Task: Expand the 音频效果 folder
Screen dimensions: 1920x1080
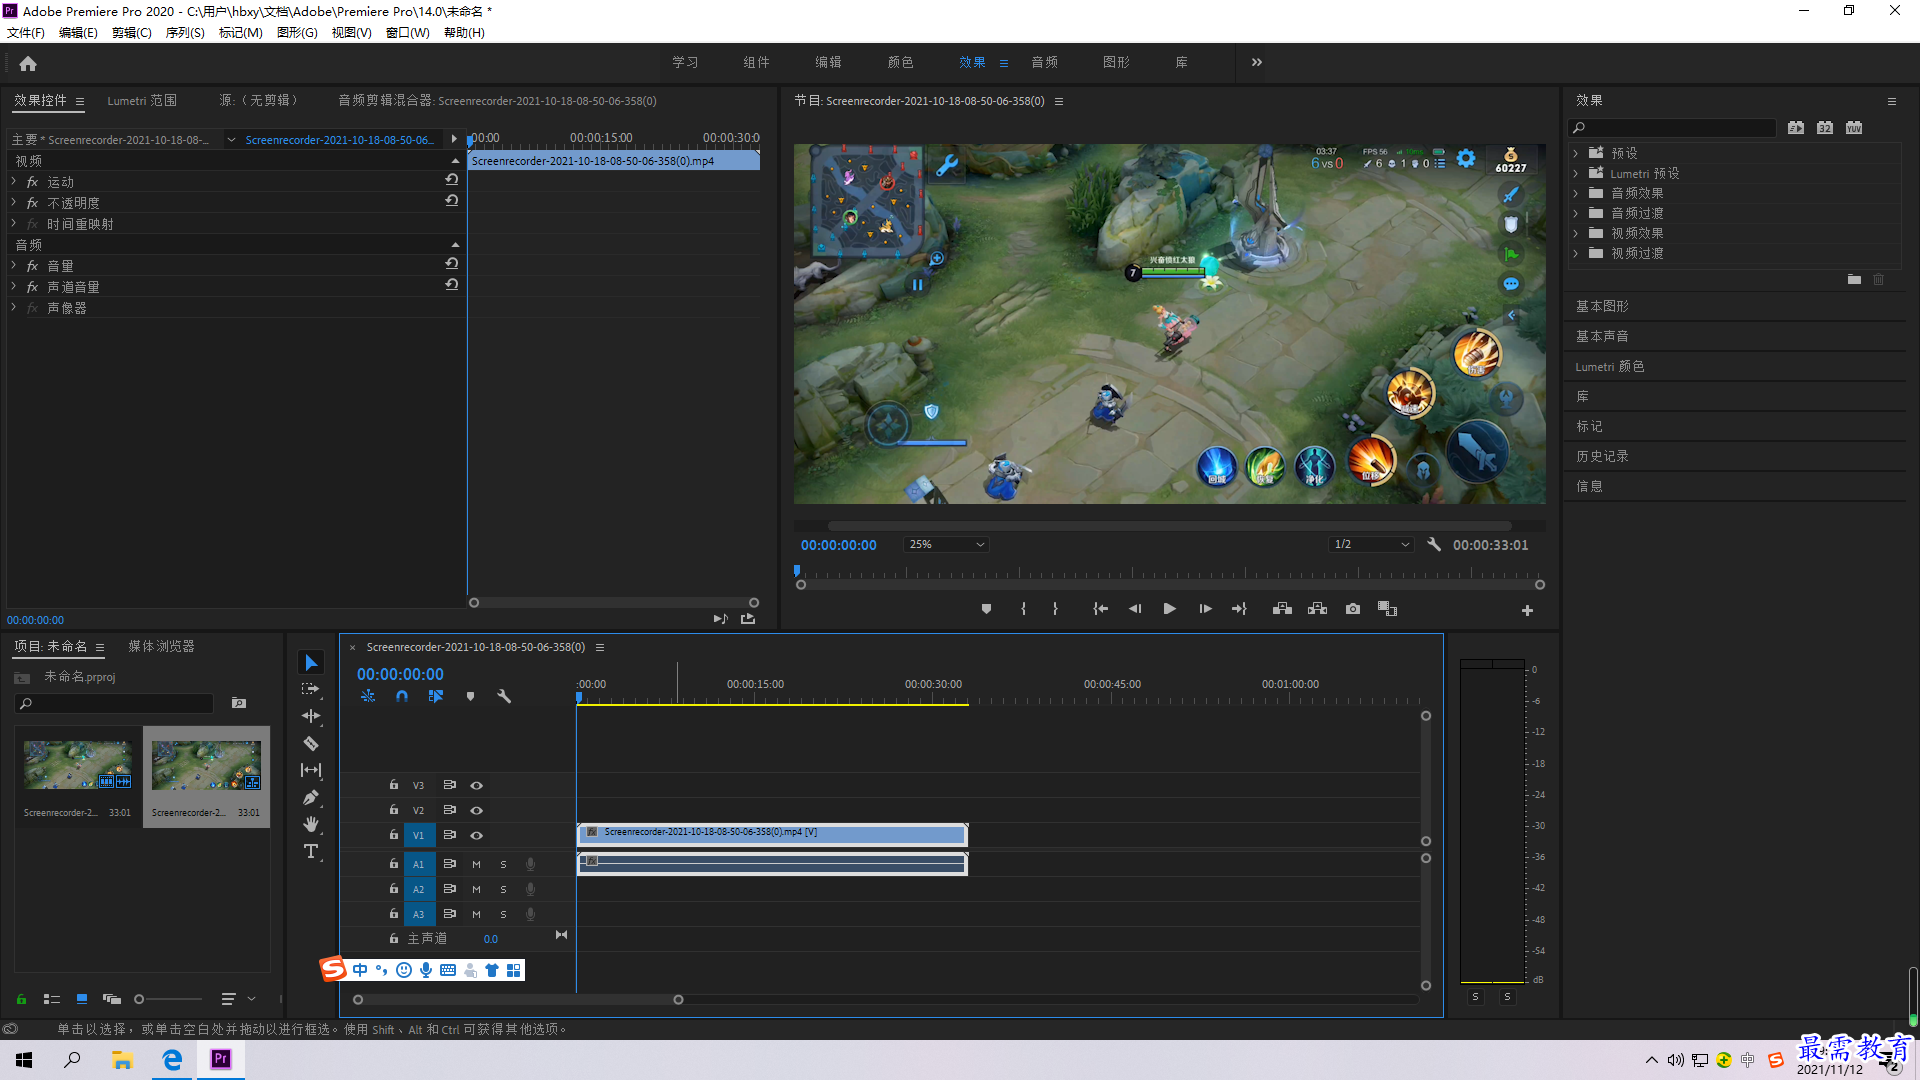Action: [1576, 193]
